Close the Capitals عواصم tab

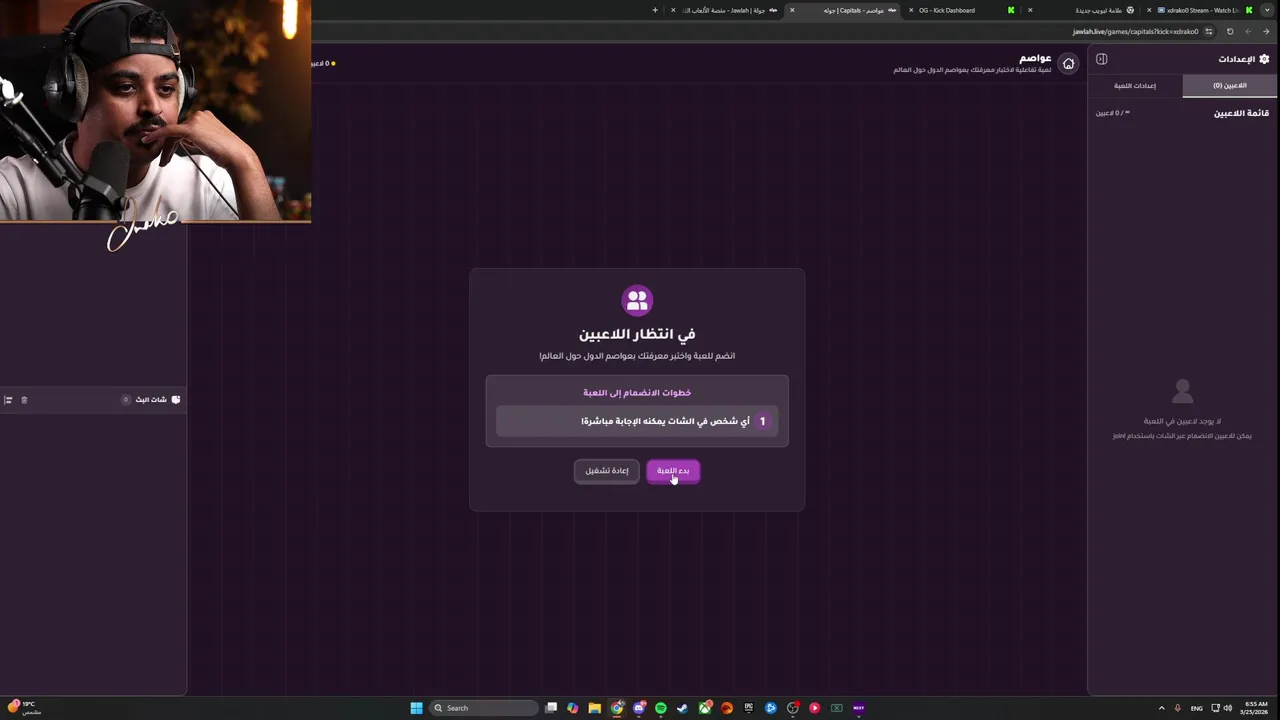792,10
